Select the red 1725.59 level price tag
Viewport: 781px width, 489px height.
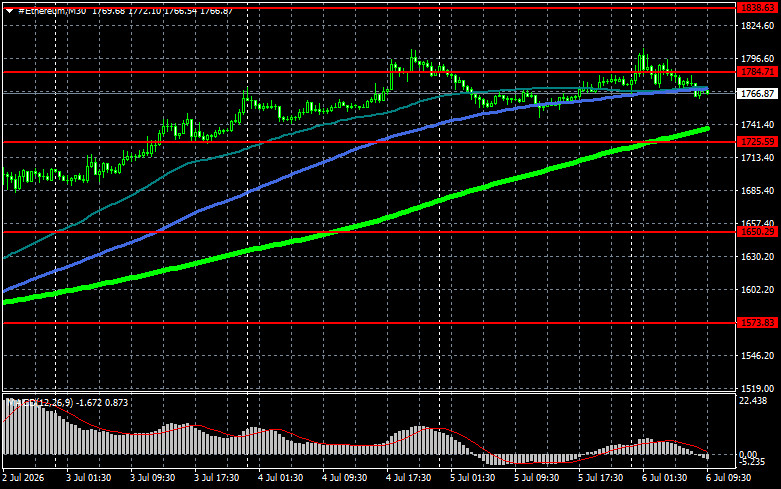click(757, 142)
